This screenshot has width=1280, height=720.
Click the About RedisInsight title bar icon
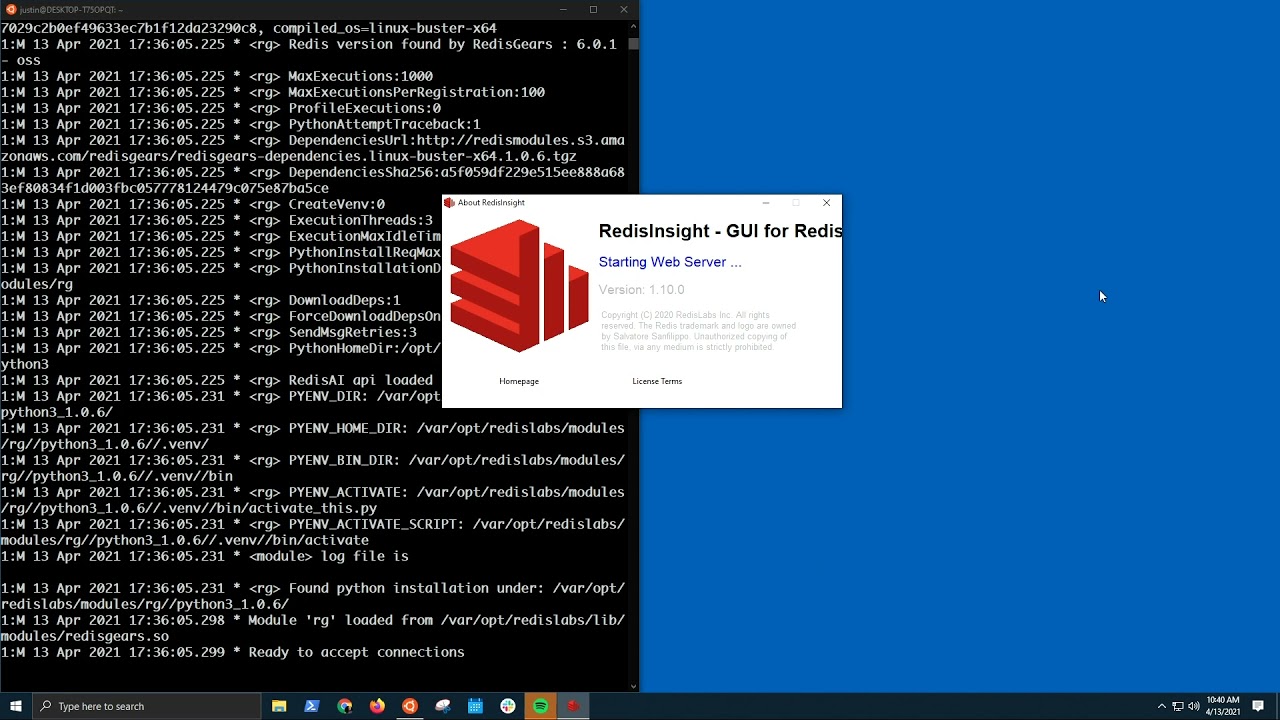[449, 203]
